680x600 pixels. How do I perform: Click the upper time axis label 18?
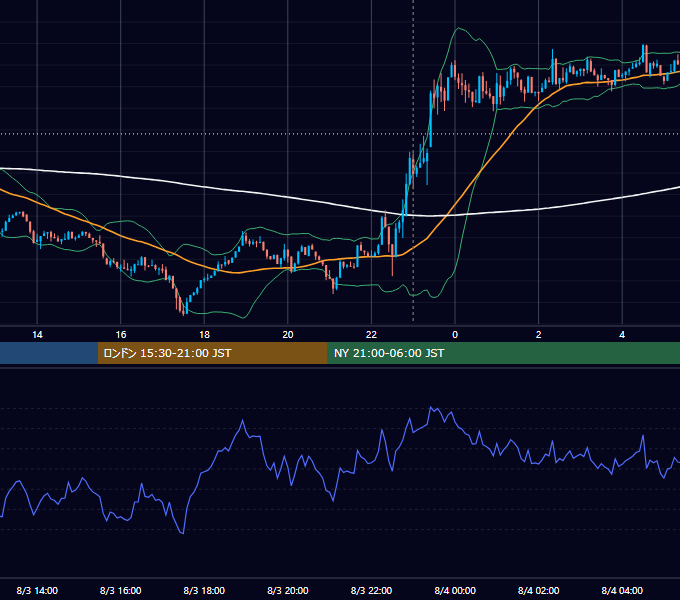[204, 335]
